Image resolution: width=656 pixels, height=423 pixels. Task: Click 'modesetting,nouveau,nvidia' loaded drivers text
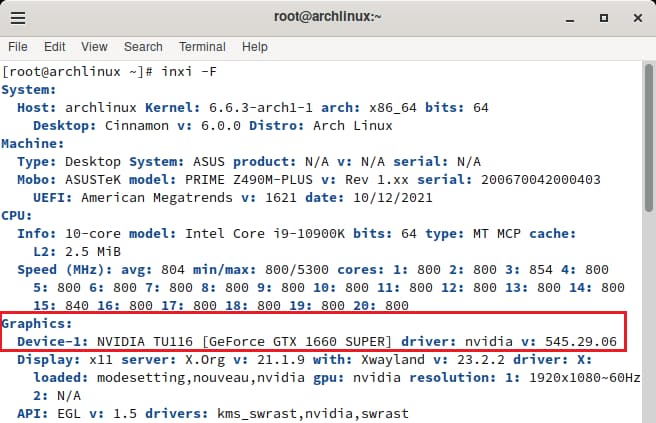(x=201, y=377)
